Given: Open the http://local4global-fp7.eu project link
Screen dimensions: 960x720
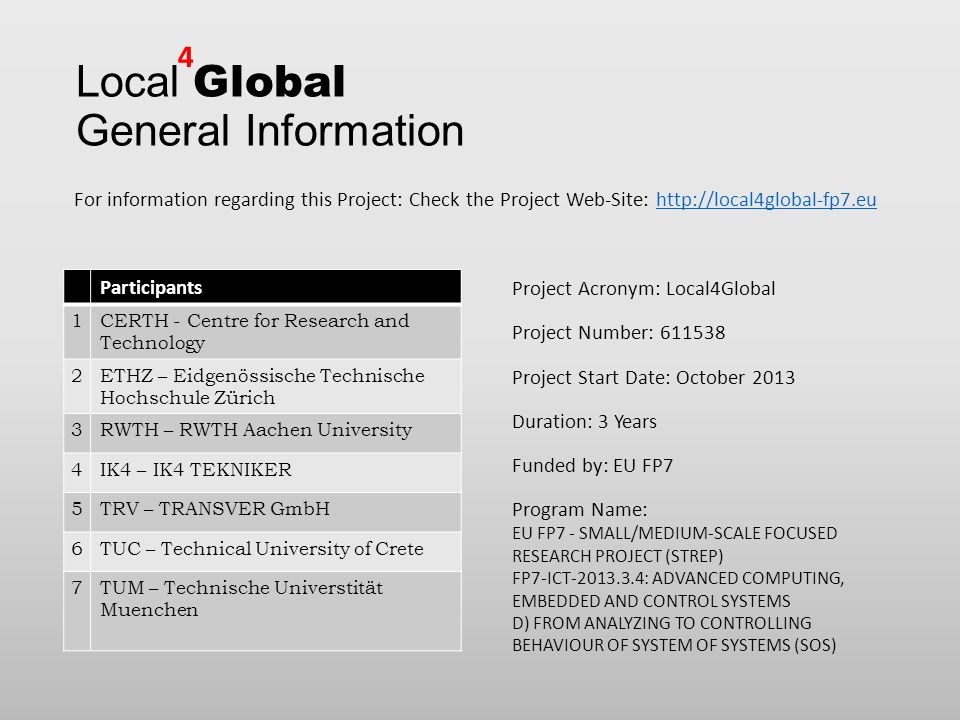Looking at the screenshot, I should pyautogui.click(x=766, y=200).
